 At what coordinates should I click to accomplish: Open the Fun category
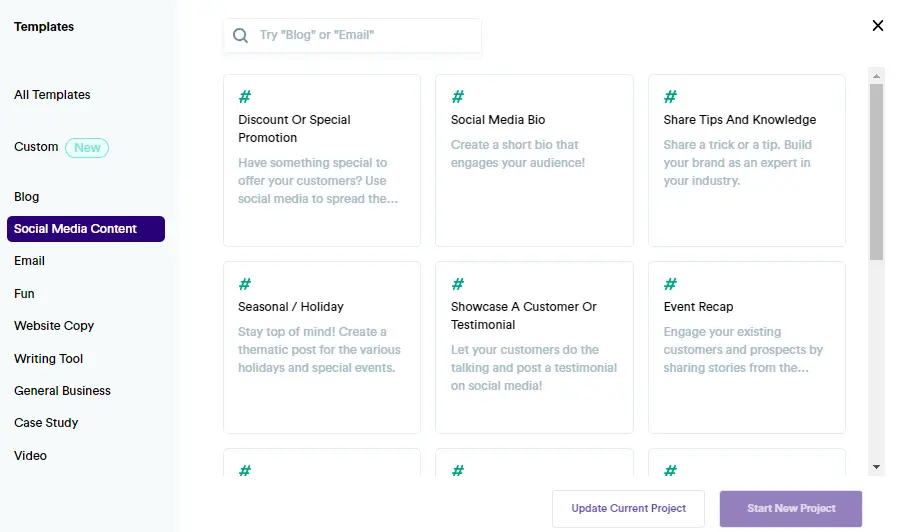tap(24, 294)
